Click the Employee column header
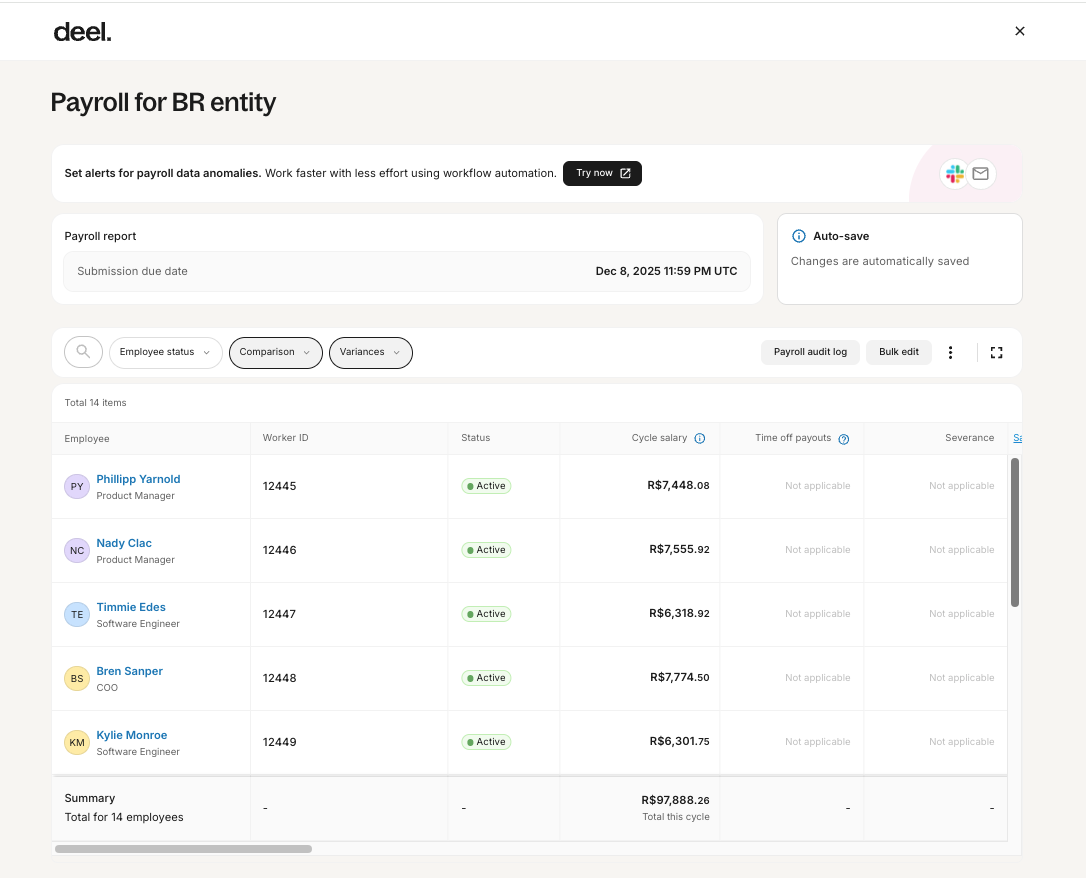This screenshot has width=1086, height=878. click(87, 439)
